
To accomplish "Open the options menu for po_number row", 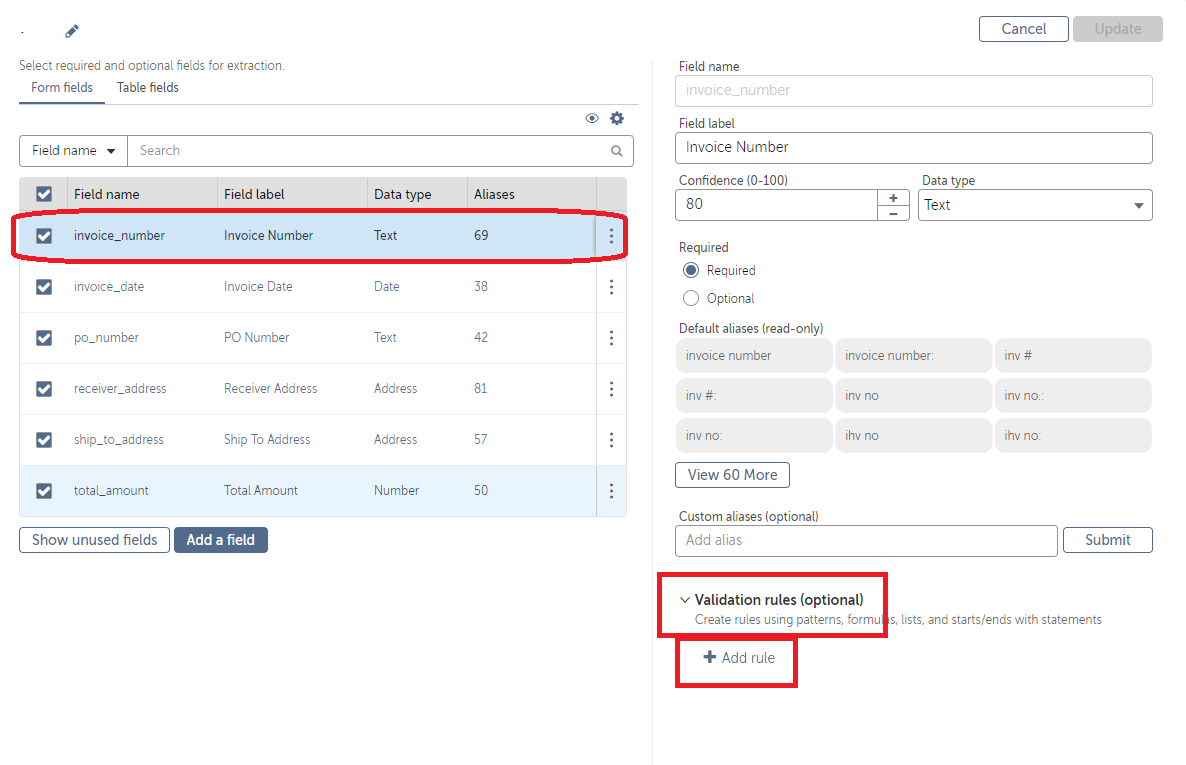I will 611,337.
